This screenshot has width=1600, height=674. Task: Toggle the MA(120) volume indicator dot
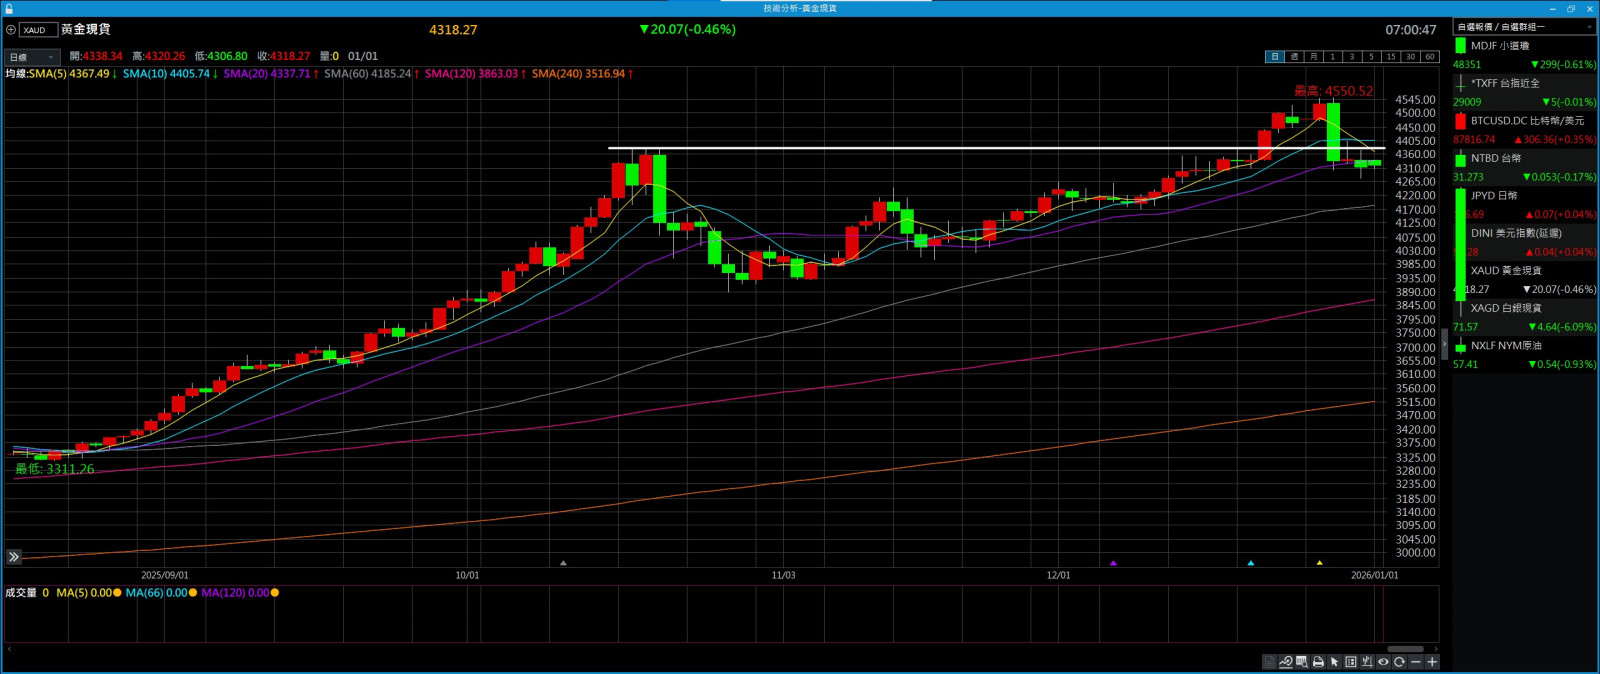pos(275,593)
